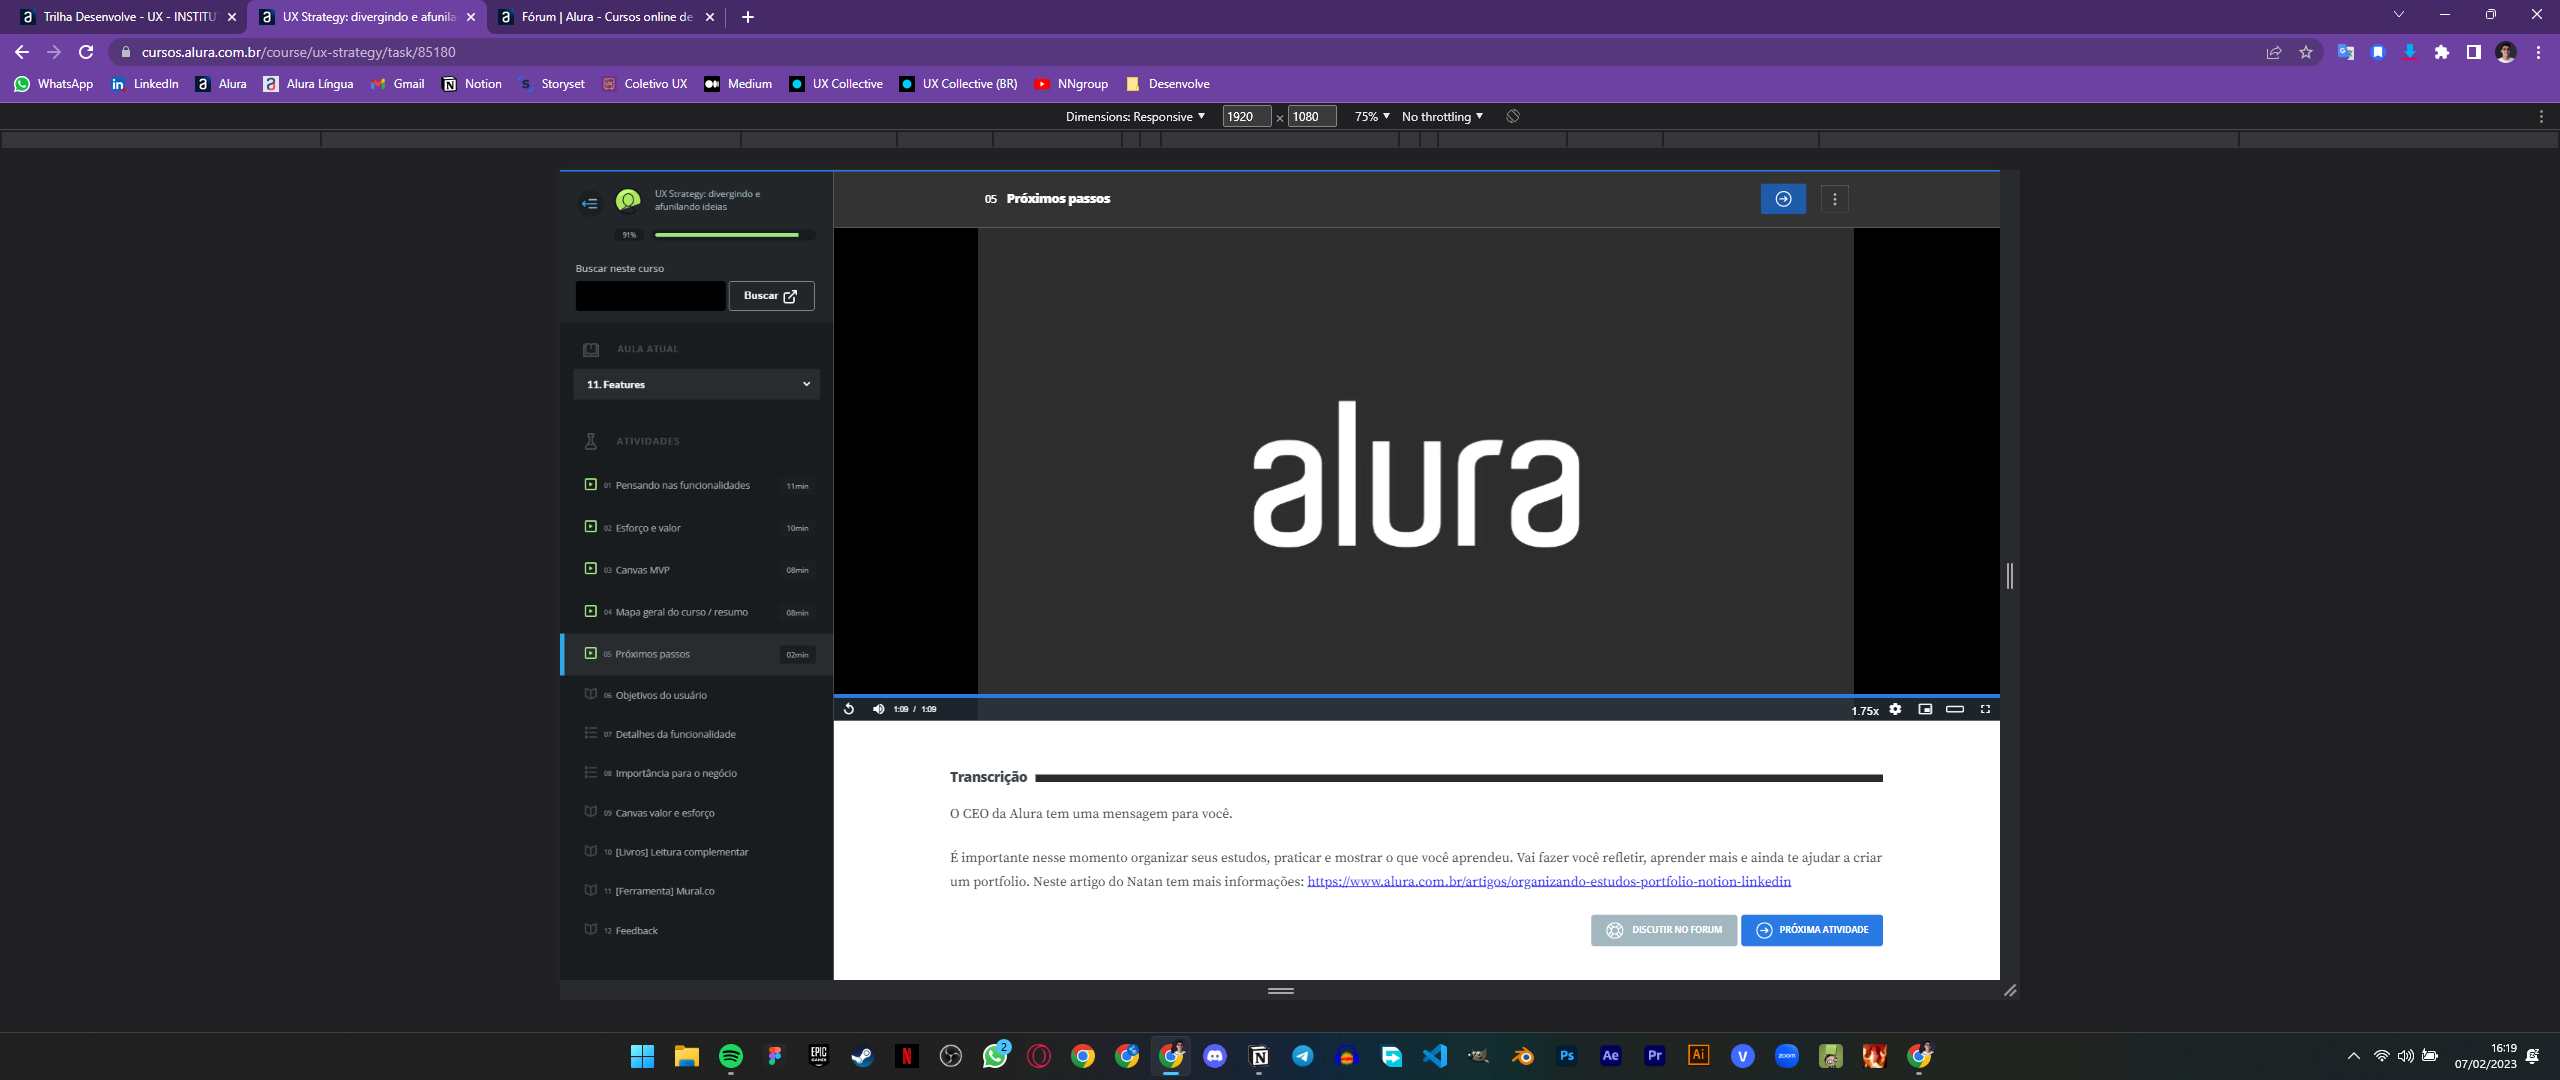Click the 'Buscar' search button in sidebar
The width and height of the screenshot is (2560, 1080).
coord(772,295)
